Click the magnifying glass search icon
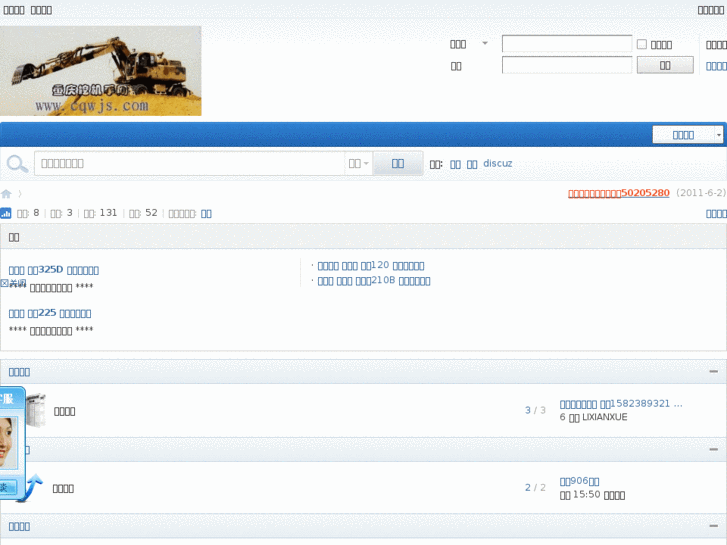The image size is (727, 545). [17, 164]
